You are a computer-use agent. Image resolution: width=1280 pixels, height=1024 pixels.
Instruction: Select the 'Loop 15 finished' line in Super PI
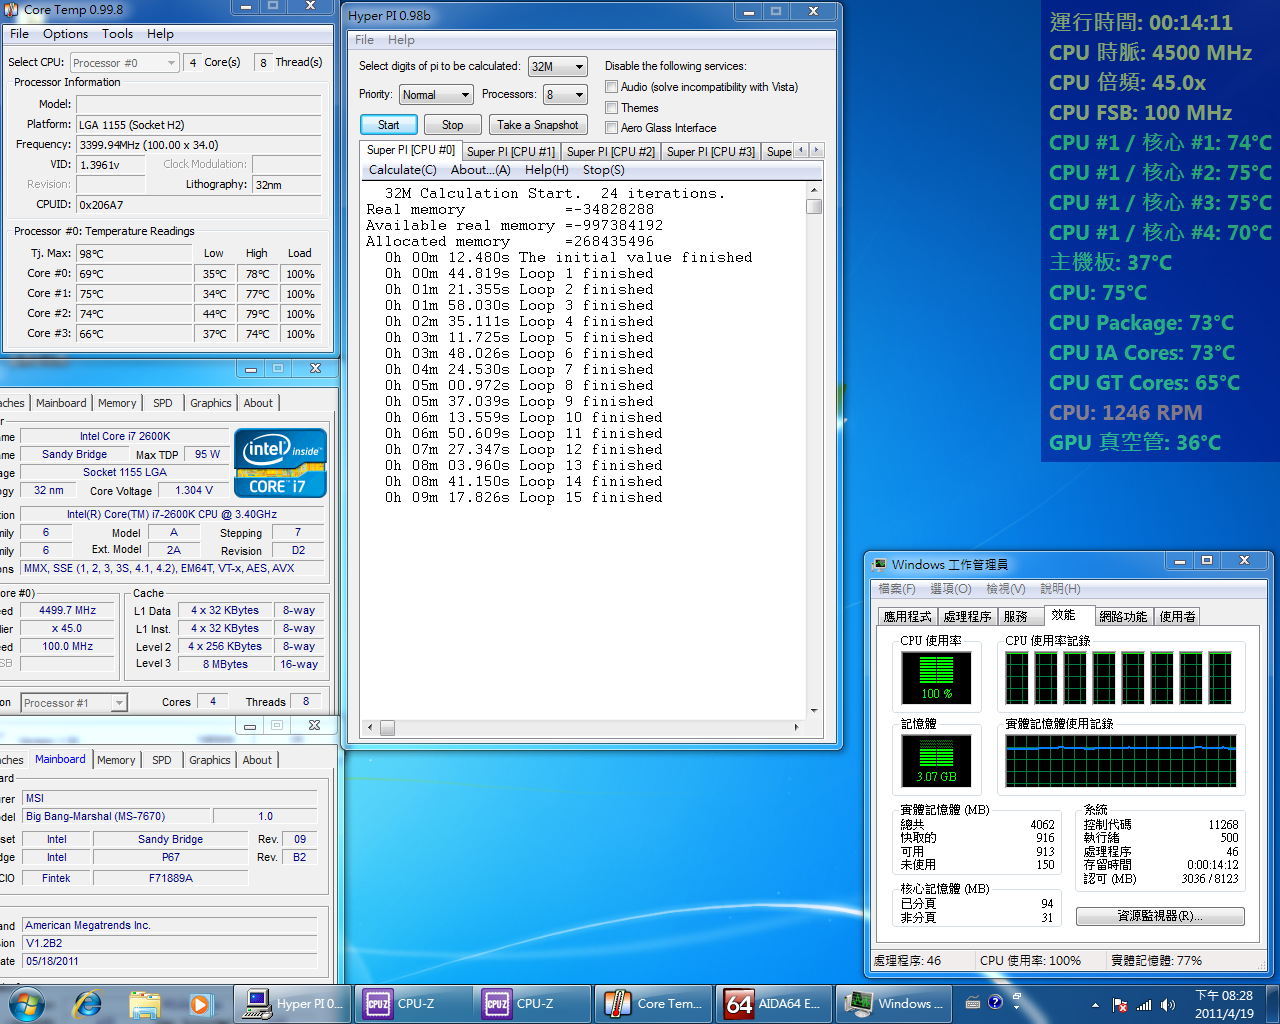pos(523,498)
